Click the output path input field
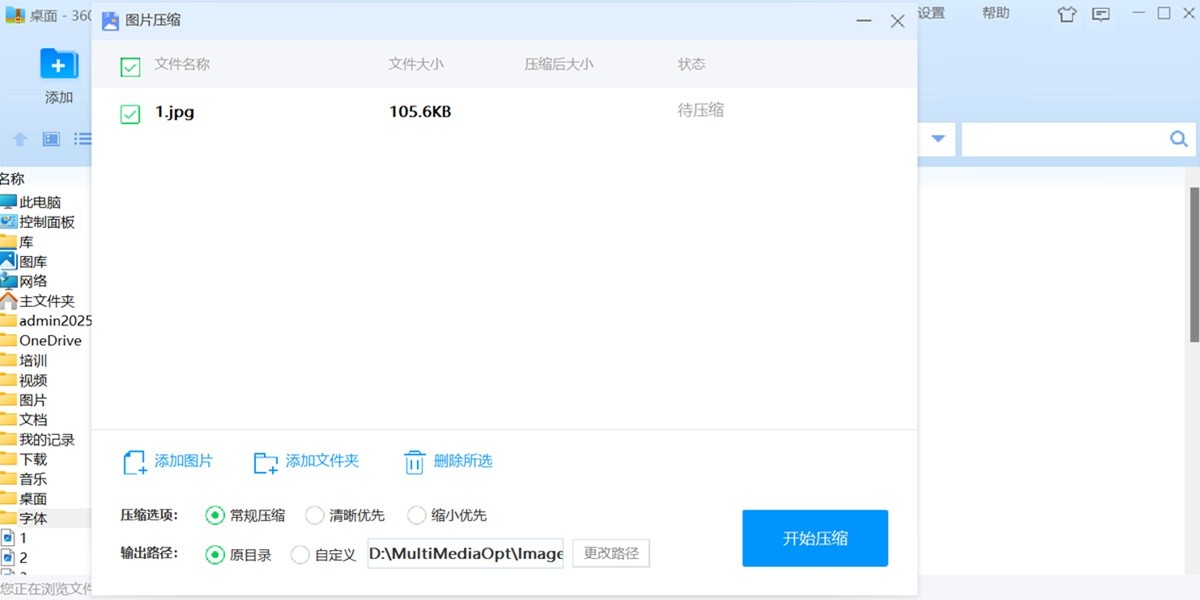 click(465, 553)
